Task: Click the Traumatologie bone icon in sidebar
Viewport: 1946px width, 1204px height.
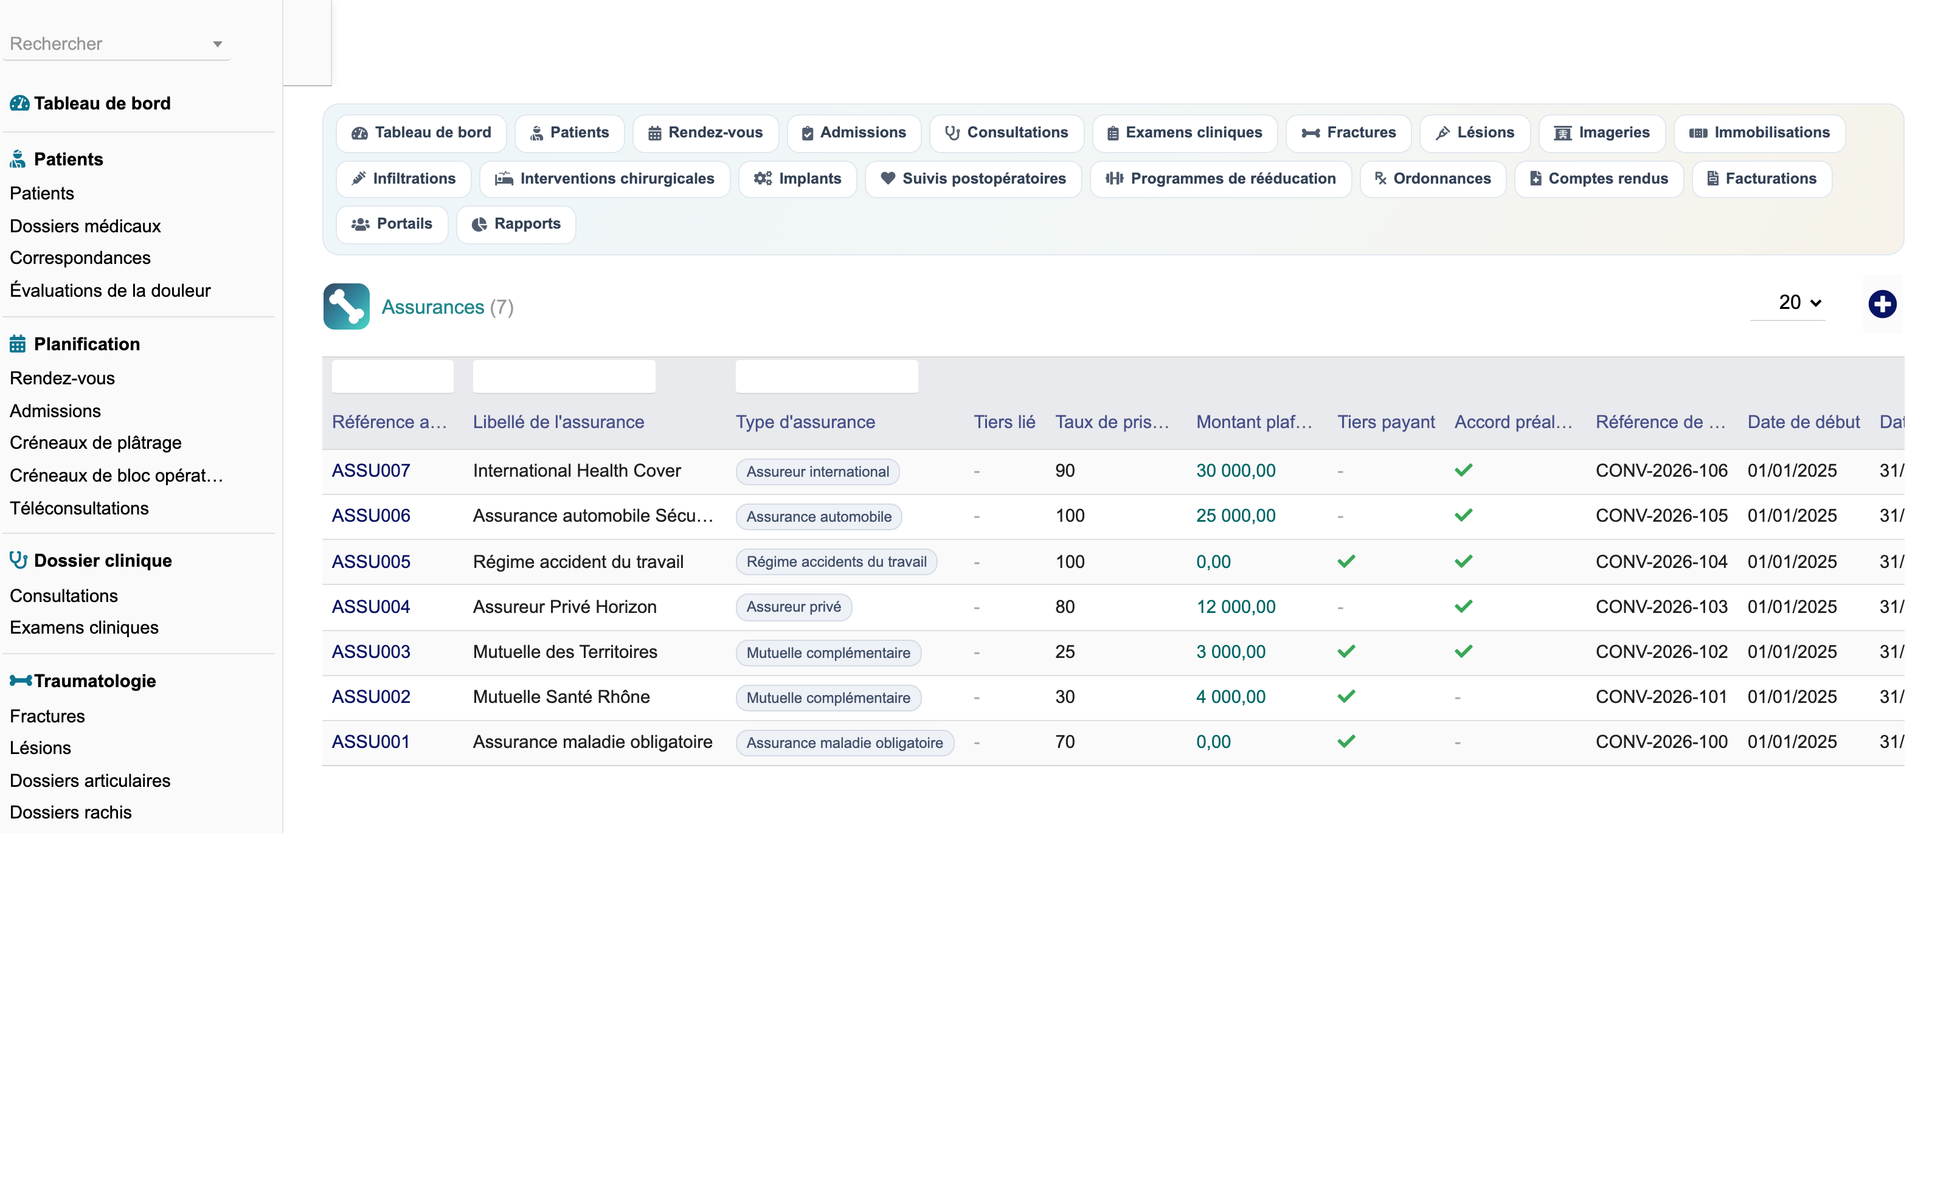Action: click(20, 681)
